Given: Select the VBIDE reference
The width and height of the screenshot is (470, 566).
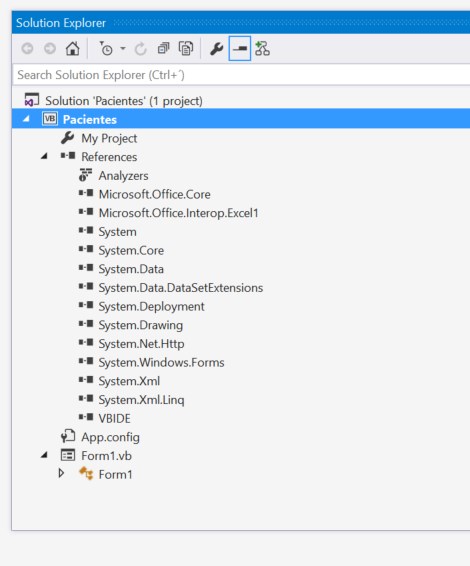Looking at the screenshot, I should click(x=114, y=419).
